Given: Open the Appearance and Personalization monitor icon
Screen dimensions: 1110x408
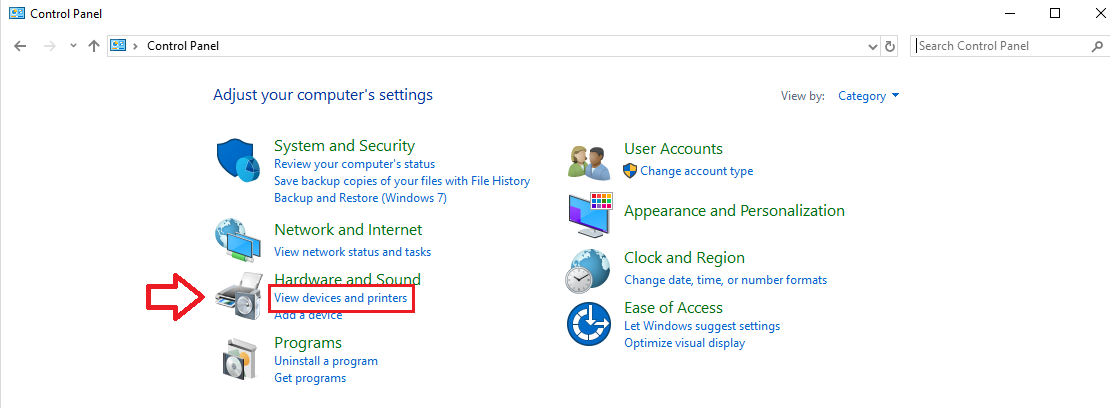Looking at the screenshot, I should point(589,215).
